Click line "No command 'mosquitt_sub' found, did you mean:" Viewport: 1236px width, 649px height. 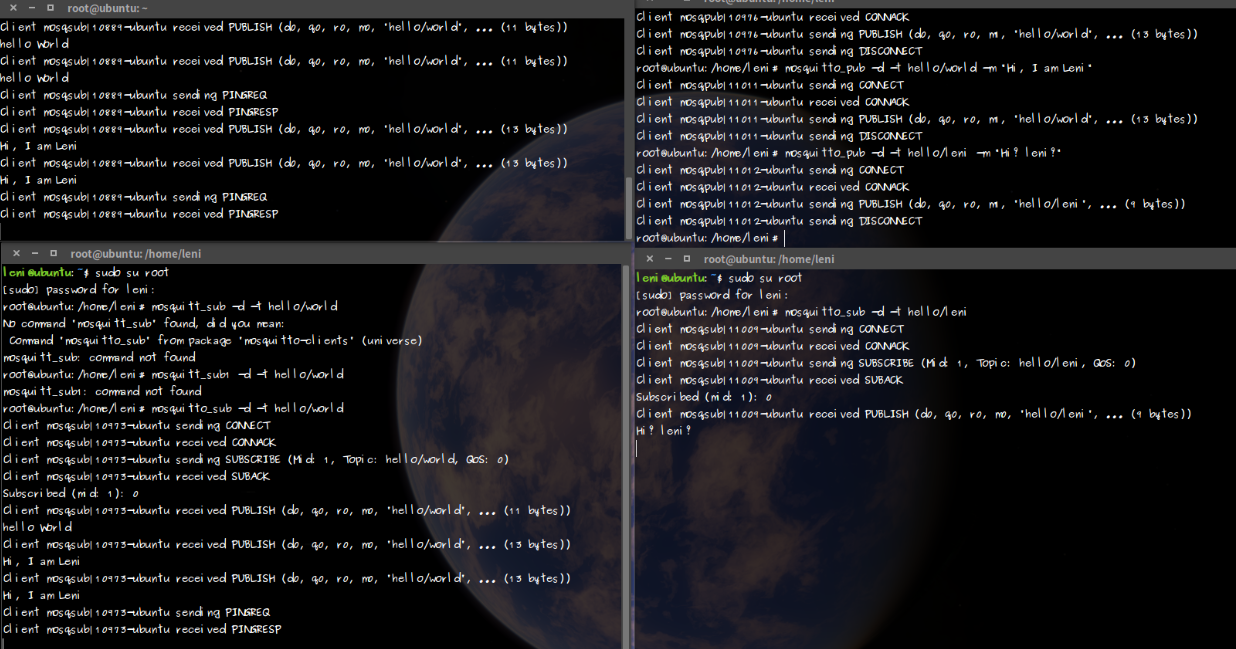144,323
